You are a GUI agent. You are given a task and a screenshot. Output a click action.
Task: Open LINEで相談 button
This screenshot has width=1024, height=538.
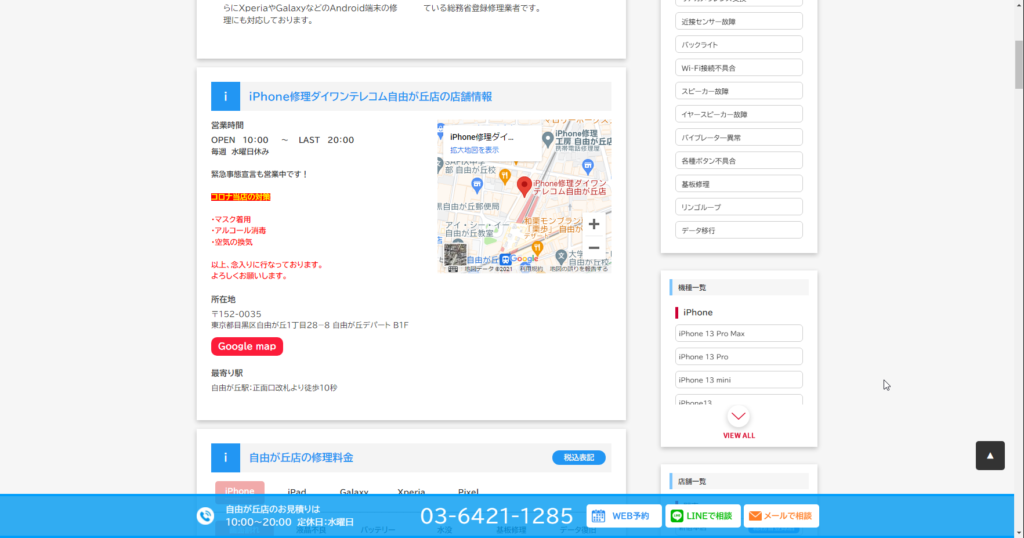coord(703,516)
